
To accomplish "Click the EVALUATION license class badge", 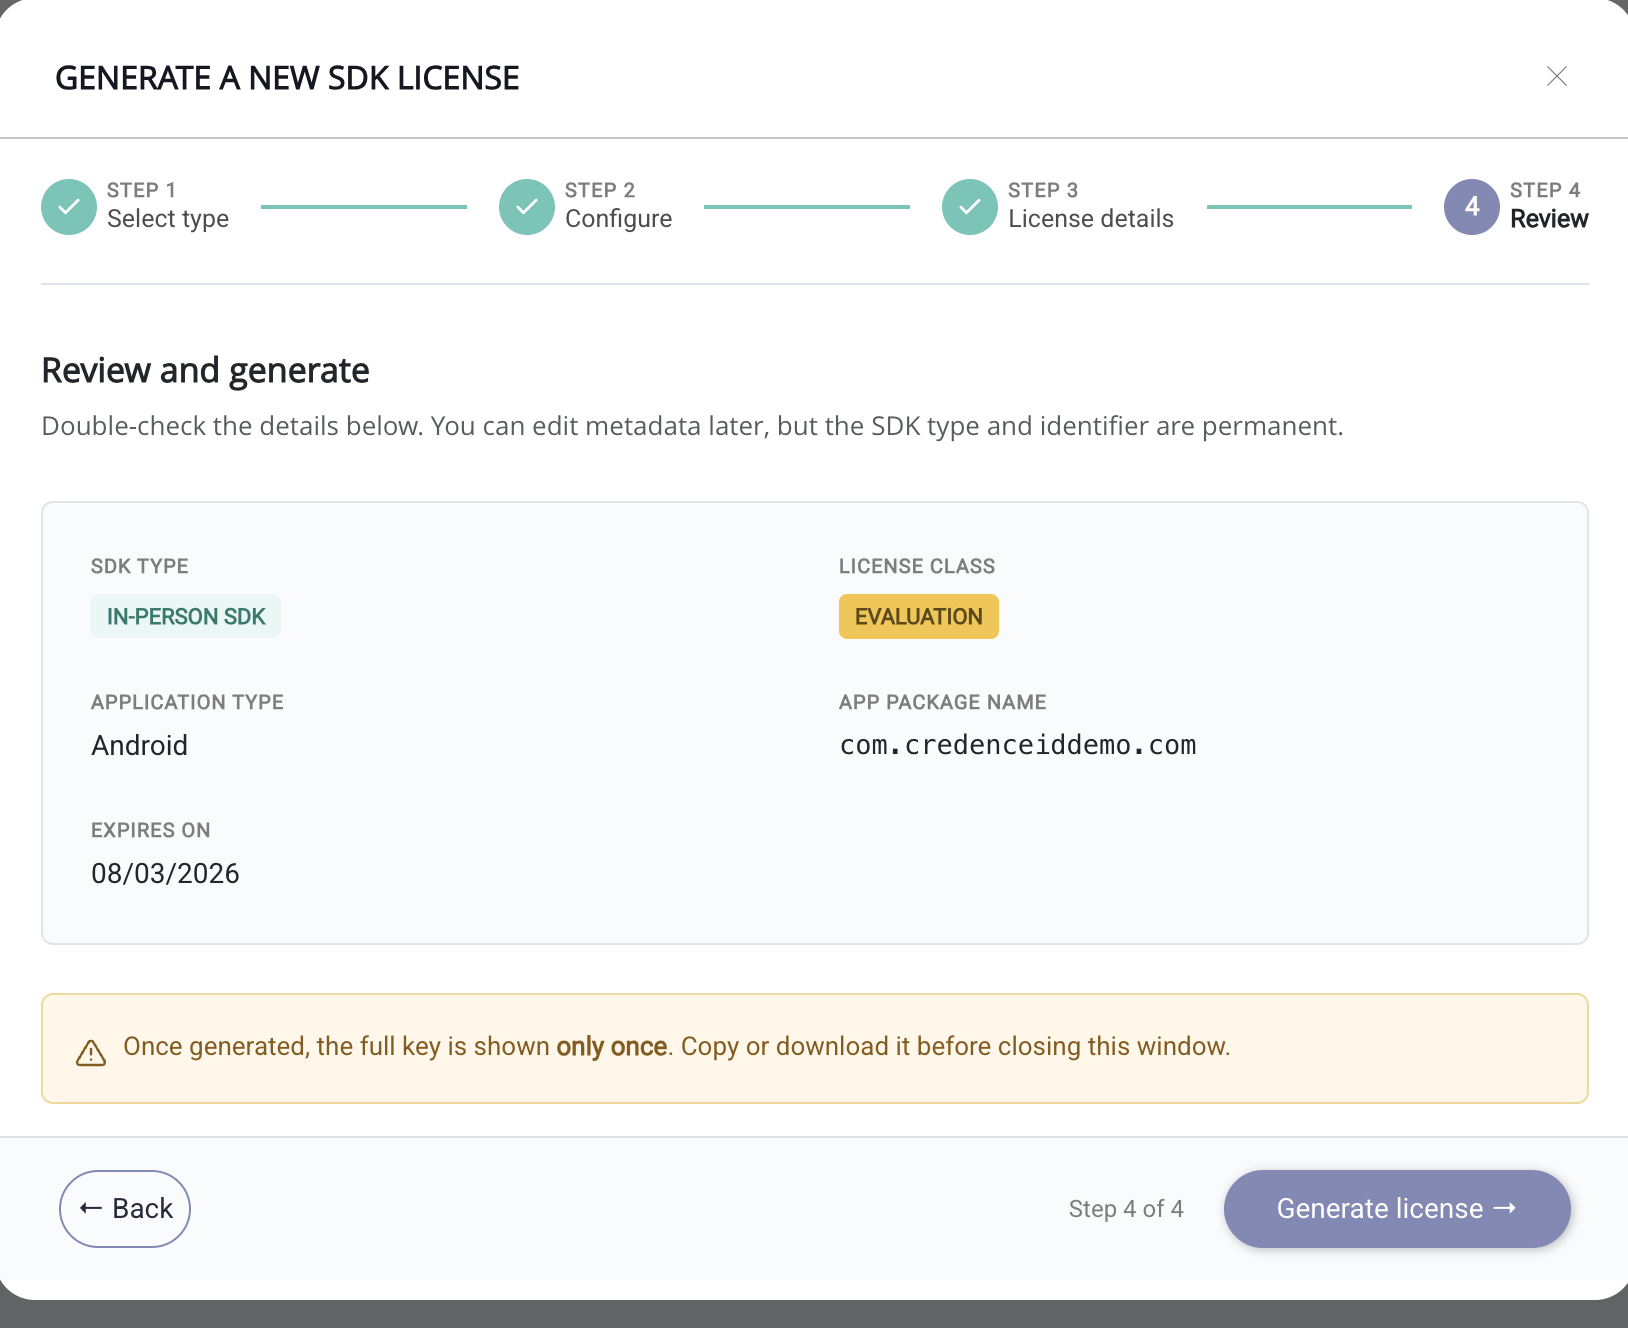I will (919, 616).
